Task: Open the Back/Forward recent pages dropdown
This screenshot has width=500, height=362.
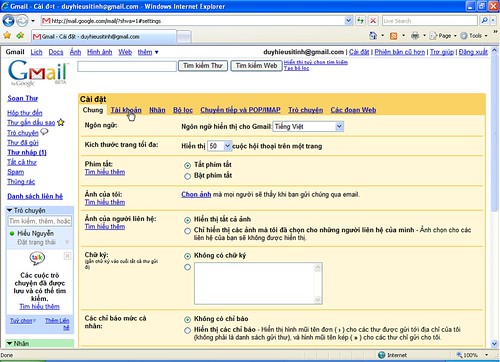Action: [33, 21]
